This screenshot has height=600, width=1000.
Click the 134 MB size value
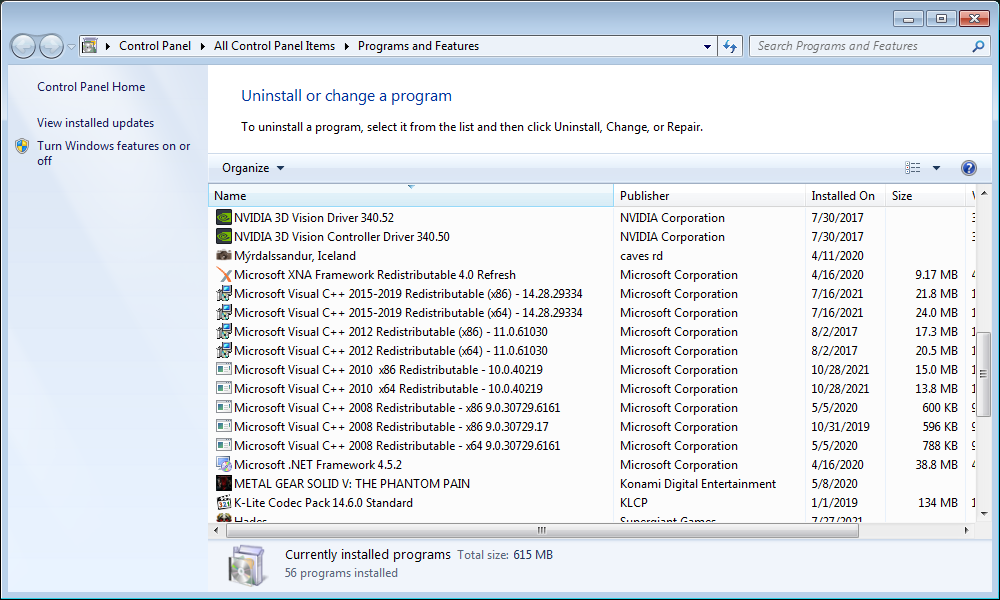click(x=938, y=503)
